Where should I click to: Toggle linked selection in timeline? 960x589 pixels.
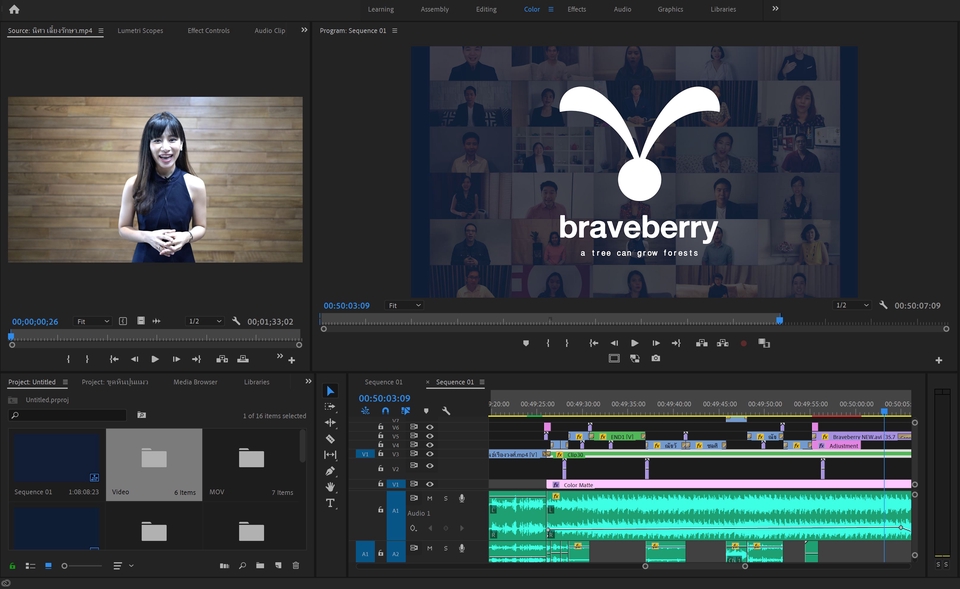click(x=405, y=411)
